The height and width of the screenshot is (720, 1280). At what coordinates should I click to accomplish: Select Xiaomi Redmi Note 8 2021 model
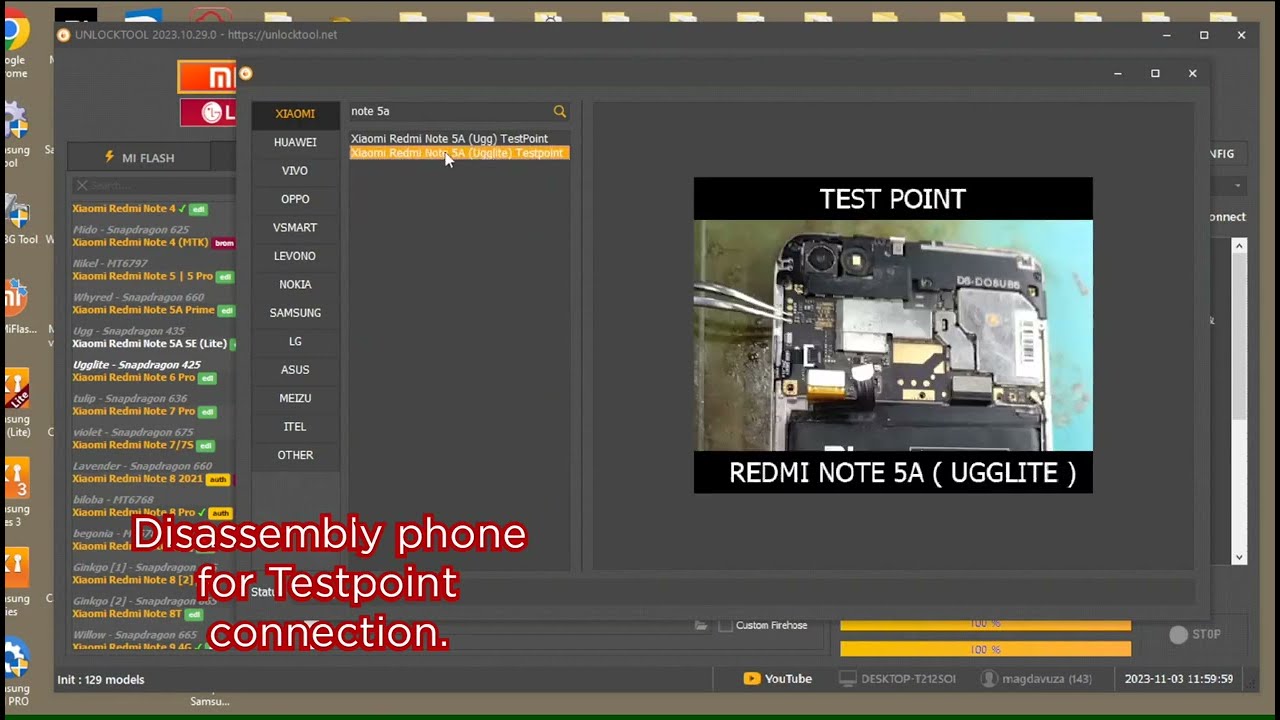click(x=137, y=479)
